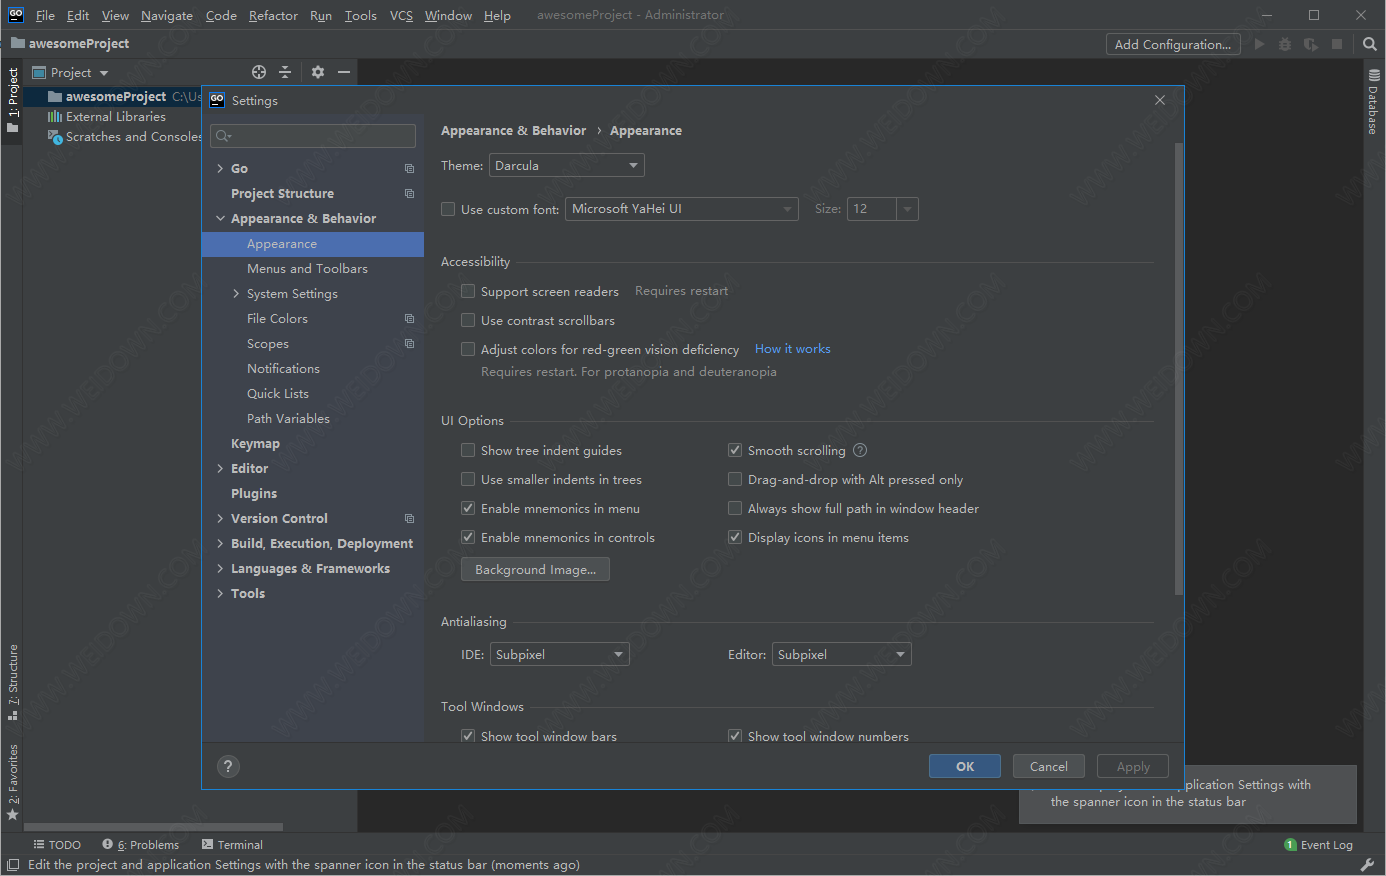Expand the System Settings node

tap(236, 293)
